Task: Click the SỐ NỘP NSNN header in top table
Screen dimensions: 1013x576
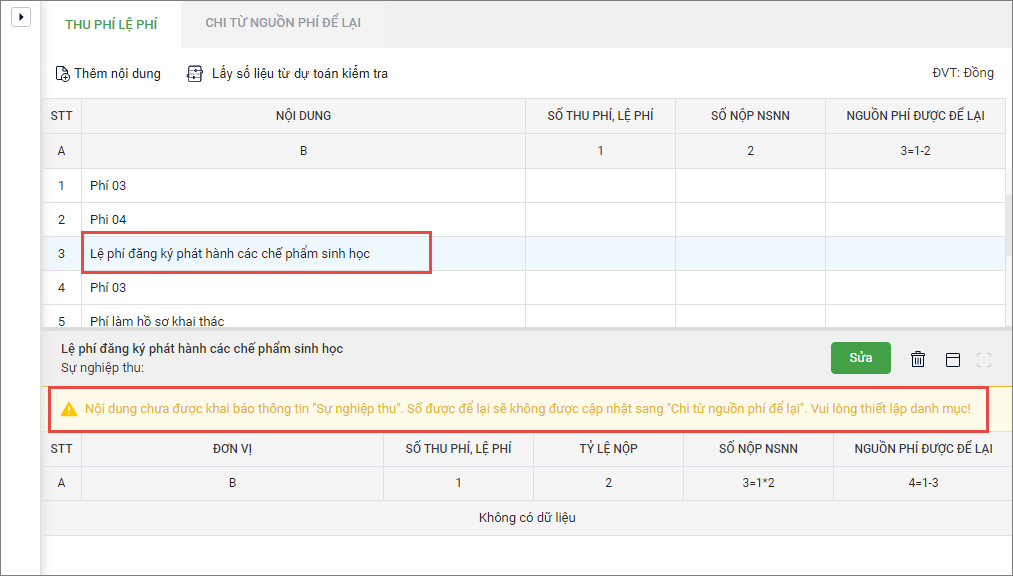Action: pyautogui.click(x=750, y=116)
